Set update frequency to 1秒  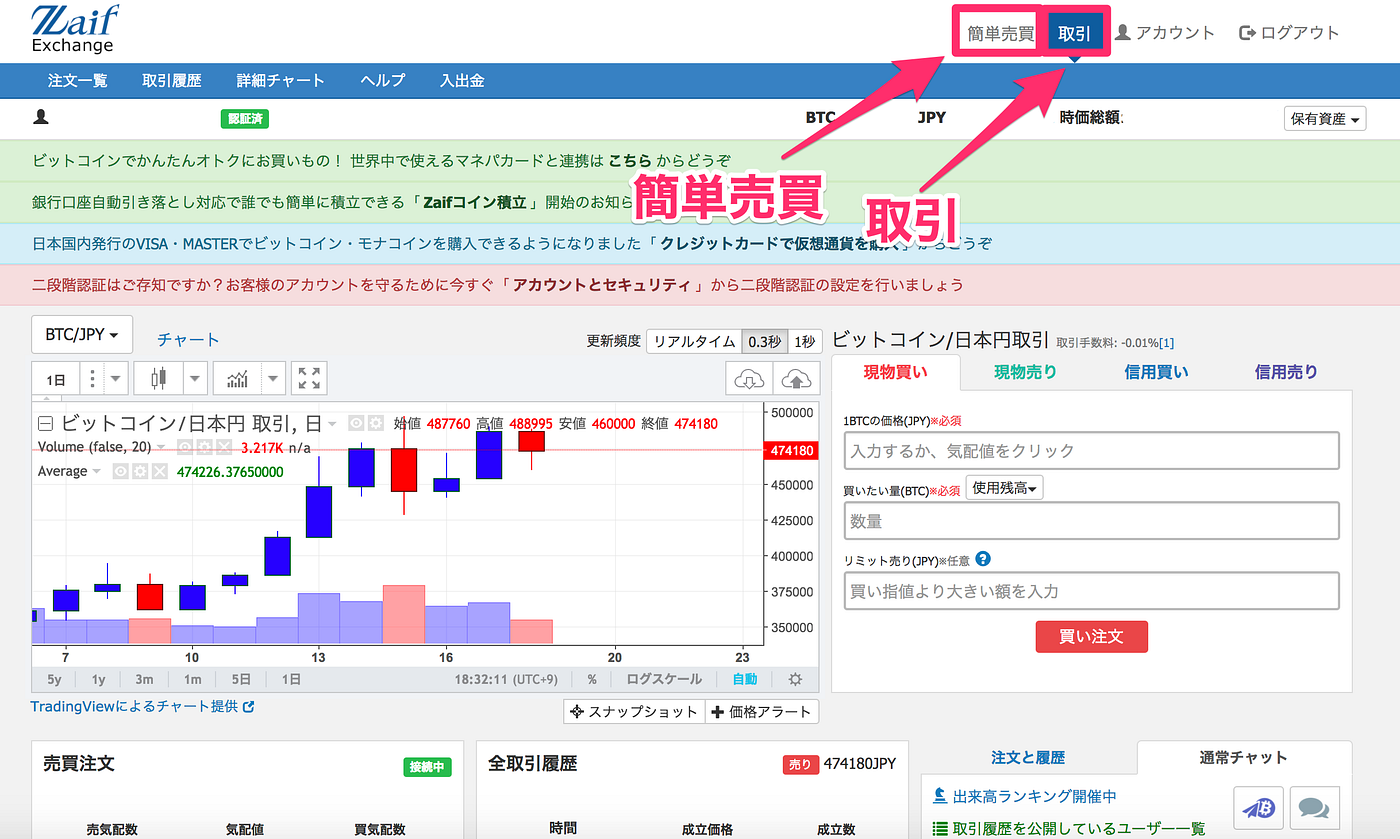click(803, 341)
